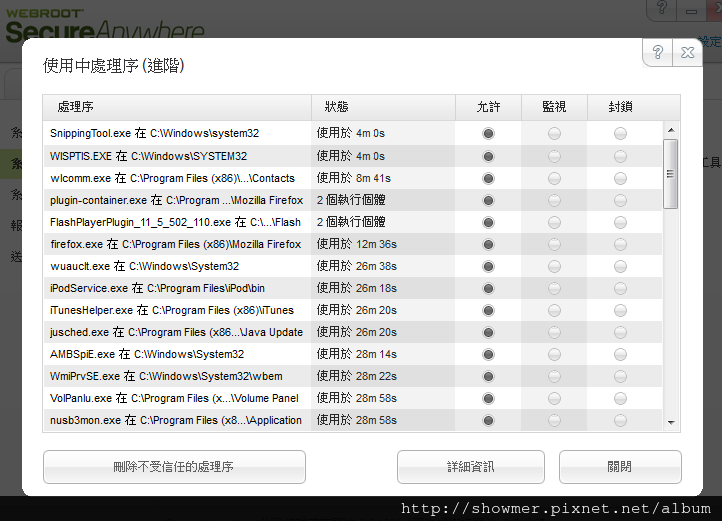
Task: Set iTunesHelper.exe to Block
Action: pos(620,310)
